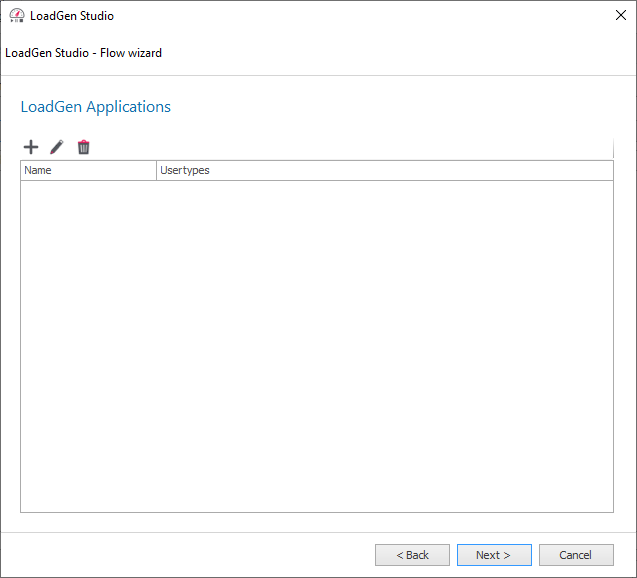Add a new application with plus icon
Viewport: 637px width, 578px height.
coord(31,147)
